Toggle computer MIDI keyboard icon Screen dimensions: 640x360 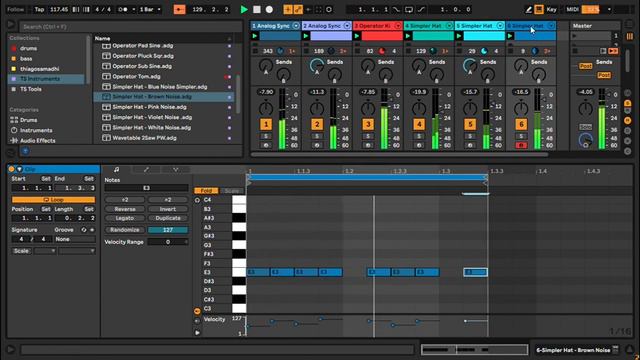pyautogui.click(x=539, y=9)
